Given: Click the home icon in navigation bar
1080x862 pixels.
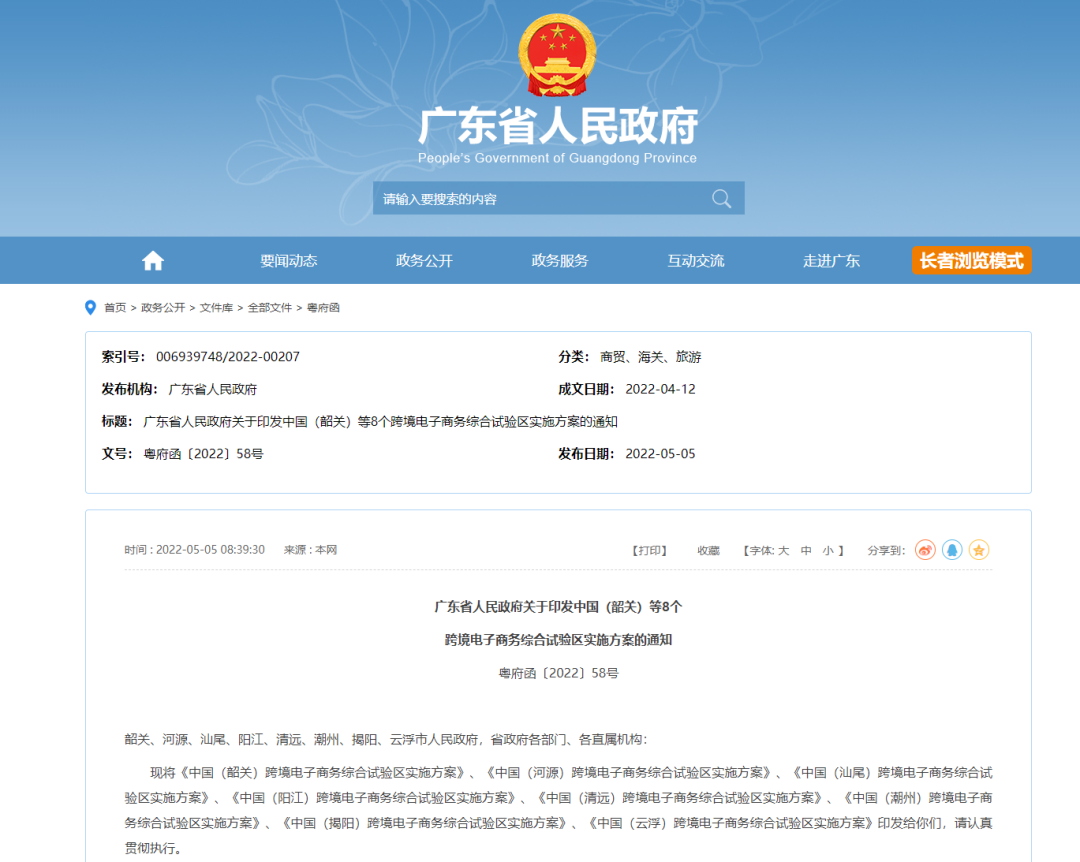Looking at the screenshot, I should click(x=153, y=261).
